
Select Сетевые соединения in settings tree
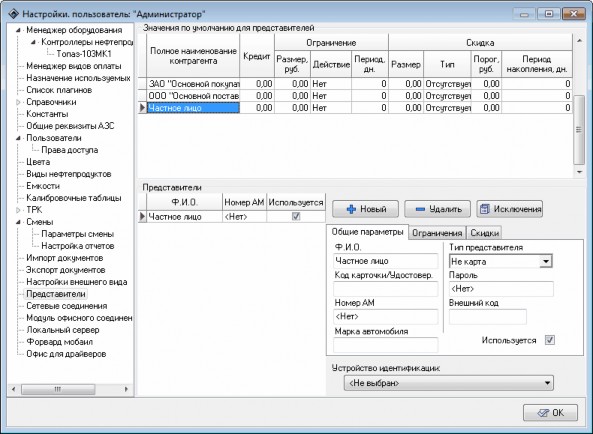(67, 306)
